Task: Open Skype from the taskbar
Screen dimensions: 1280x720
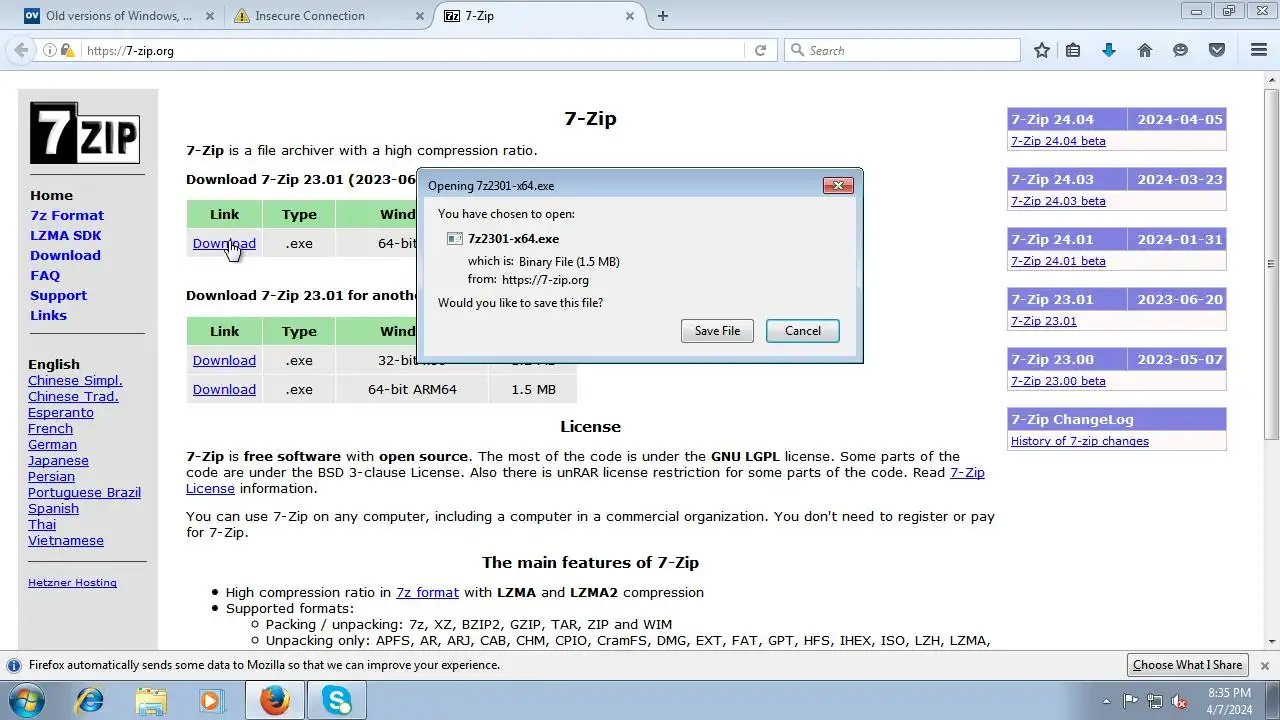Action: click(337, 701)
